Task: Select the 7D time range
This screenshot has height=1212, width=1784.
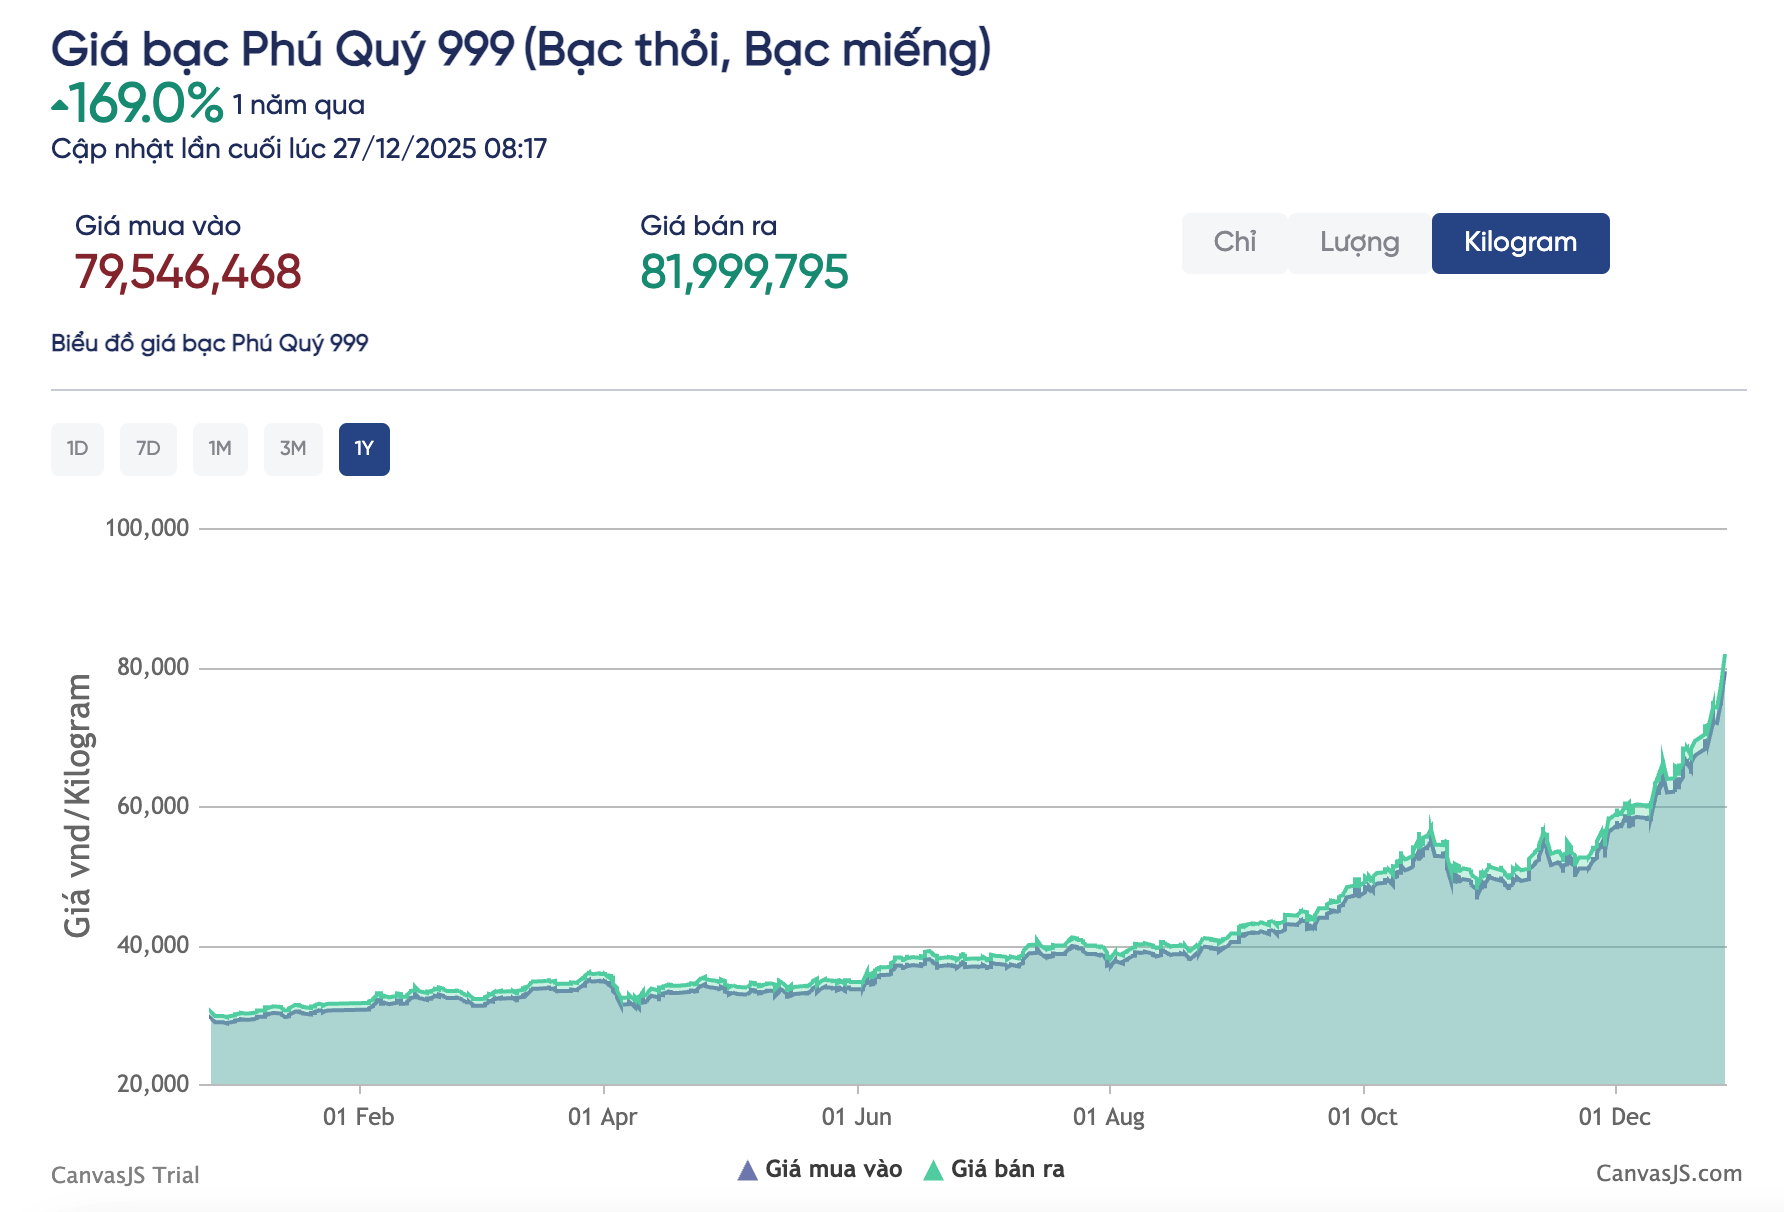Action: 148,449
